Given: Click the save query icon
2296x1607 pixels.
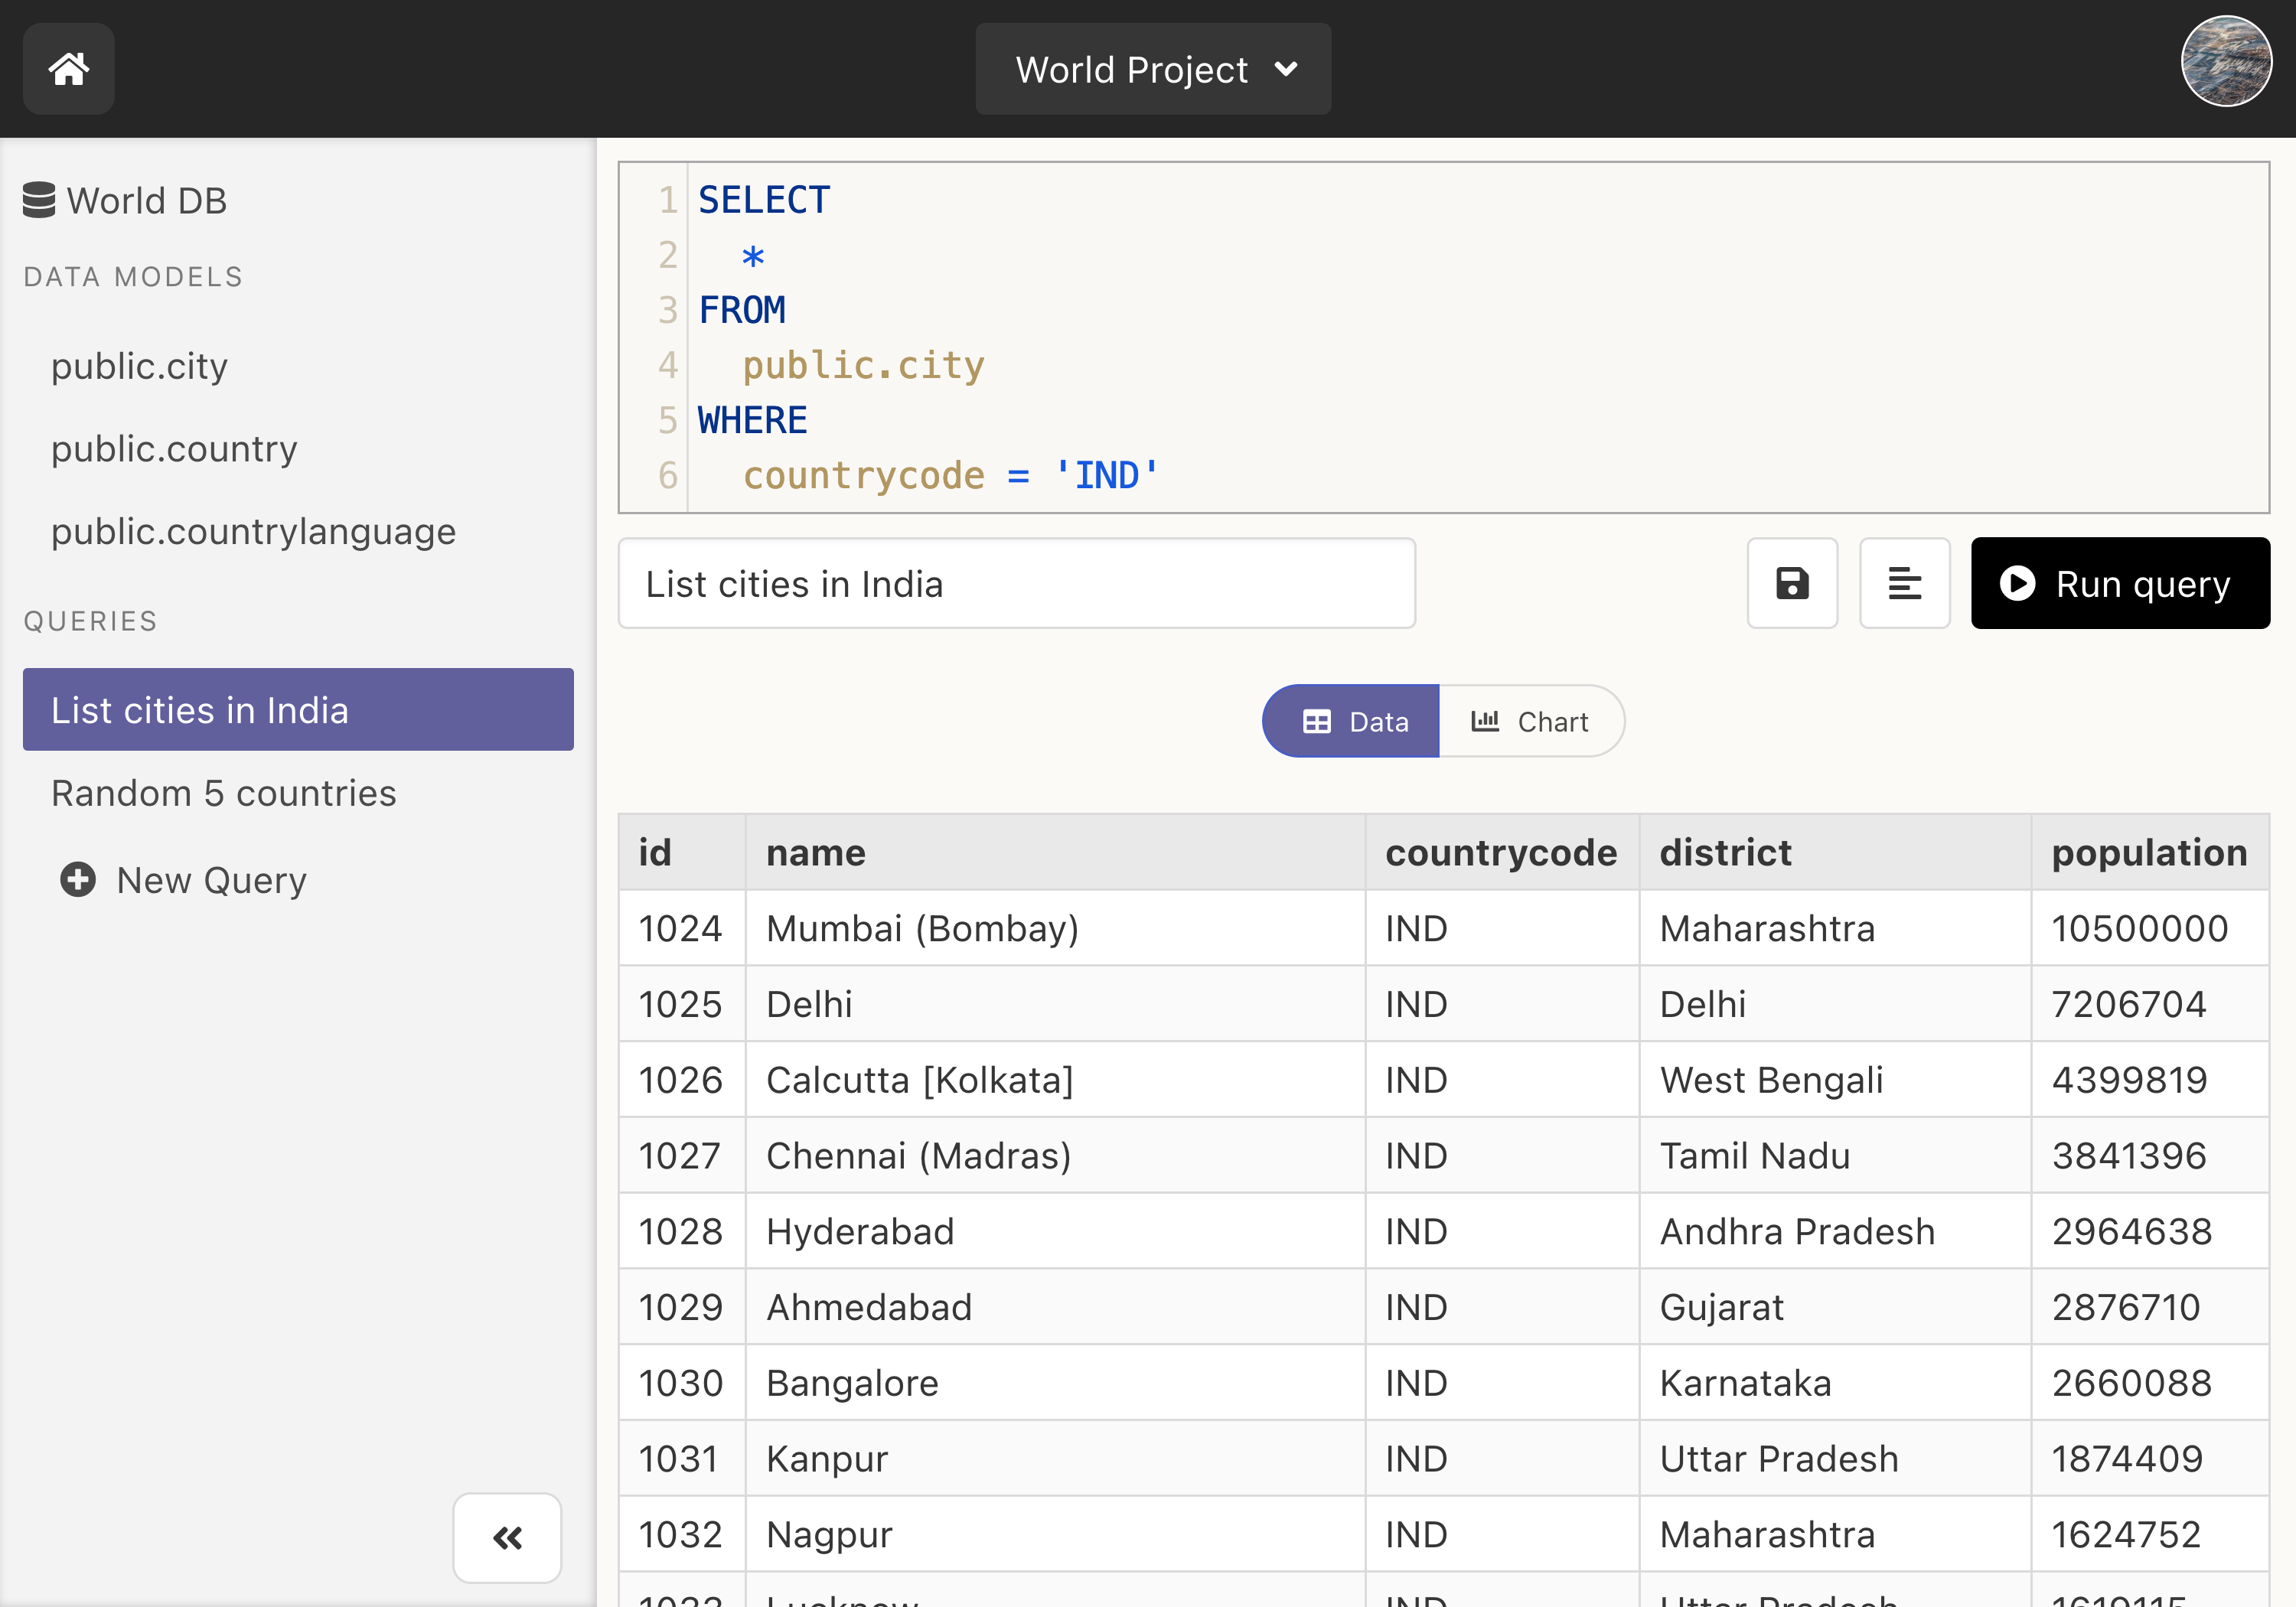Looking at the screenshot, I should [x=1792, y=583].
